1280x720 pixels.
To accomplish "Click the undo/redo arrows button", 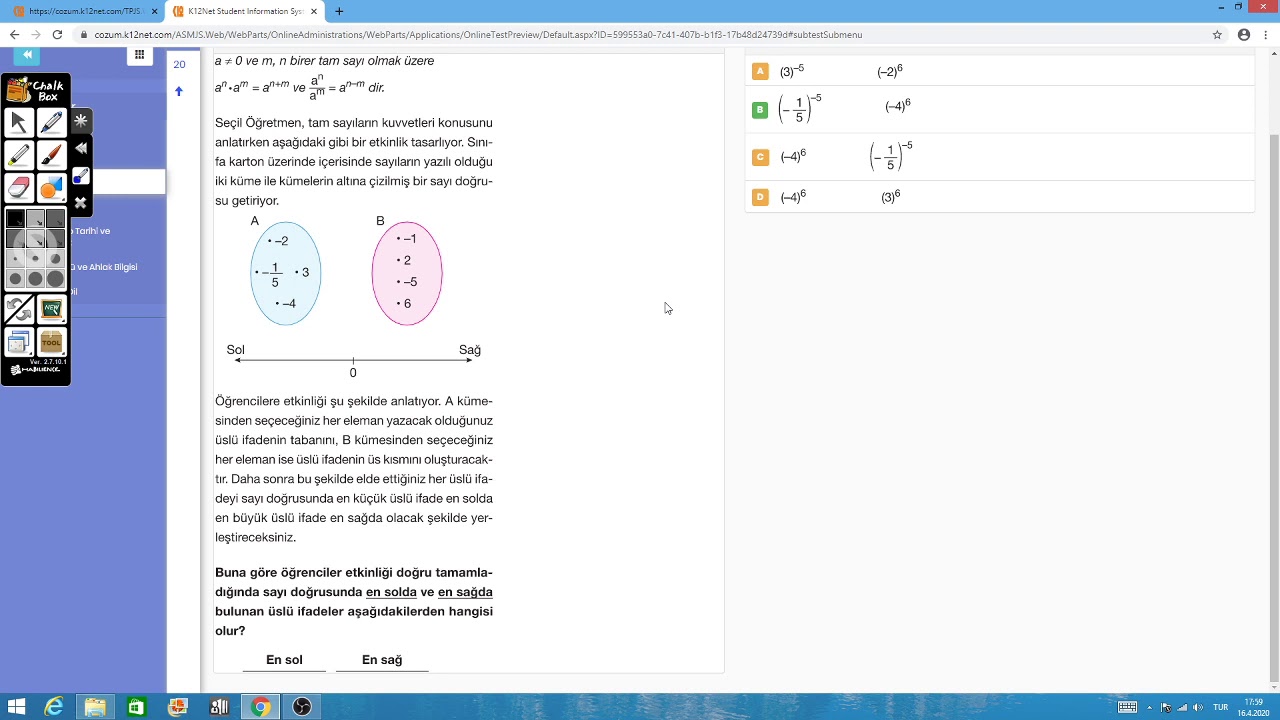I will tap(18, 310).
